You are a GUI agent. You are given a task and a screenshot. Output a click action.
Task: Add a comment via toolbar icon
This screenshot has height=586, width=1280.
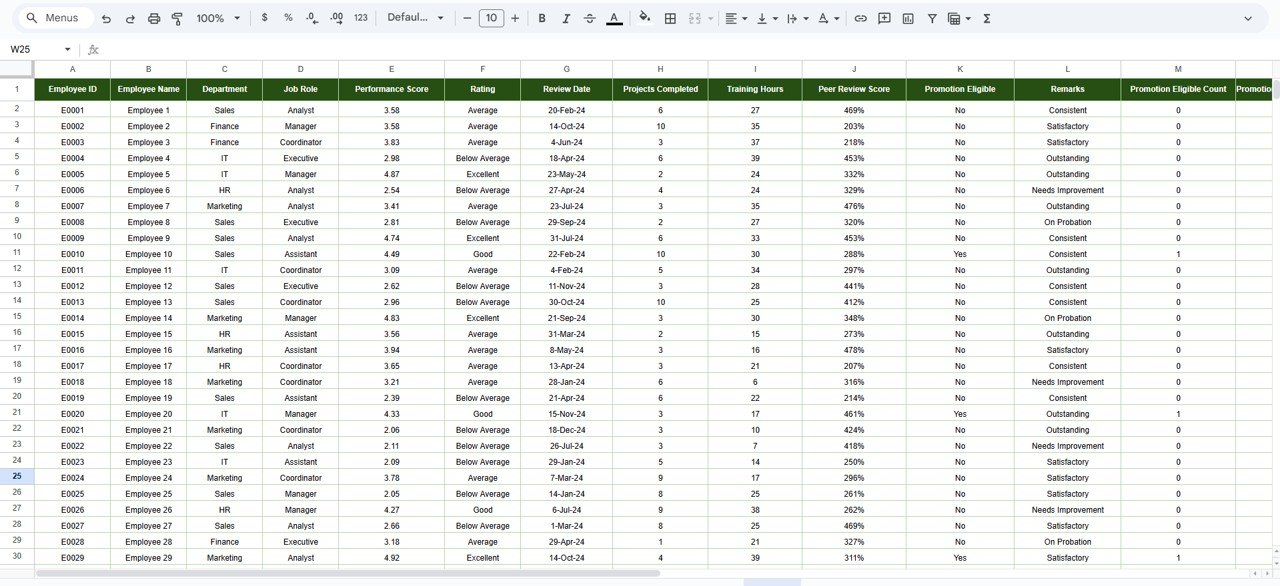point(884,19)
